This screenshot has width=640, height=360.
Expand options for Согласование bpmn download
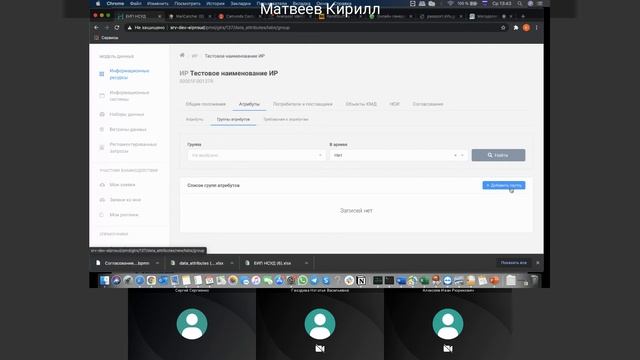[157, 263]
